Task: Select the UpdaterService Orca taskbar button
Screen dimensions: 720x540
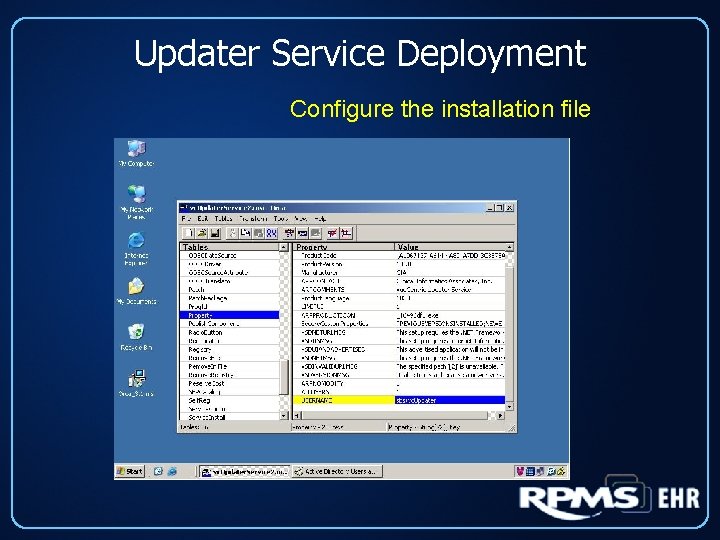Action: [245, 471]
